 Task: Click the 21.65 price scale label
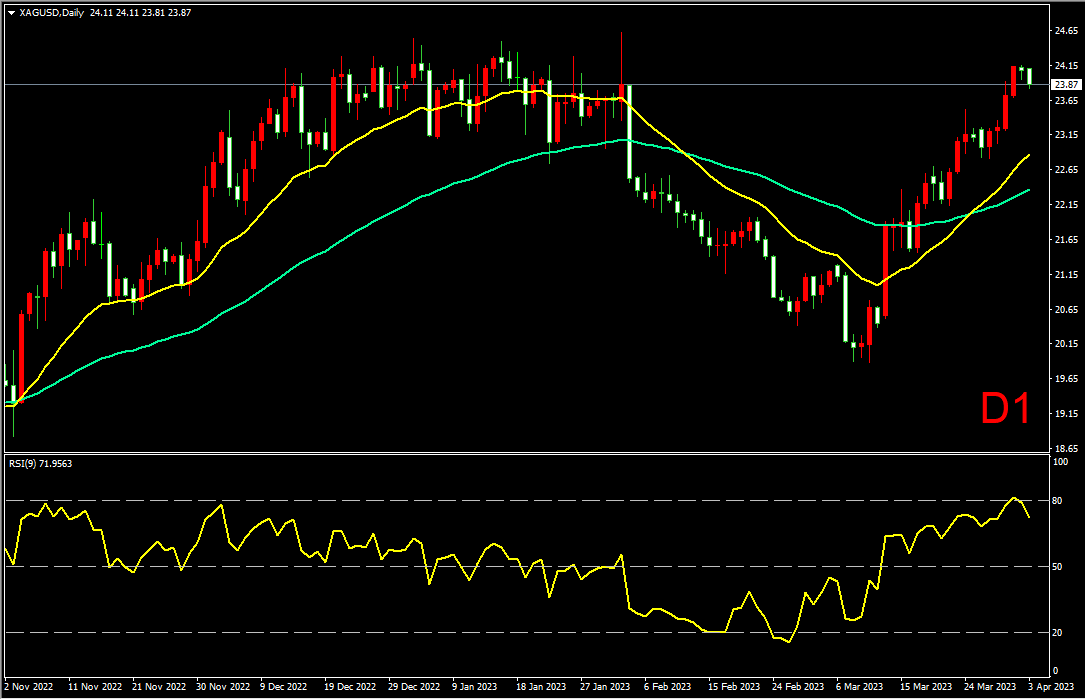1066,239
